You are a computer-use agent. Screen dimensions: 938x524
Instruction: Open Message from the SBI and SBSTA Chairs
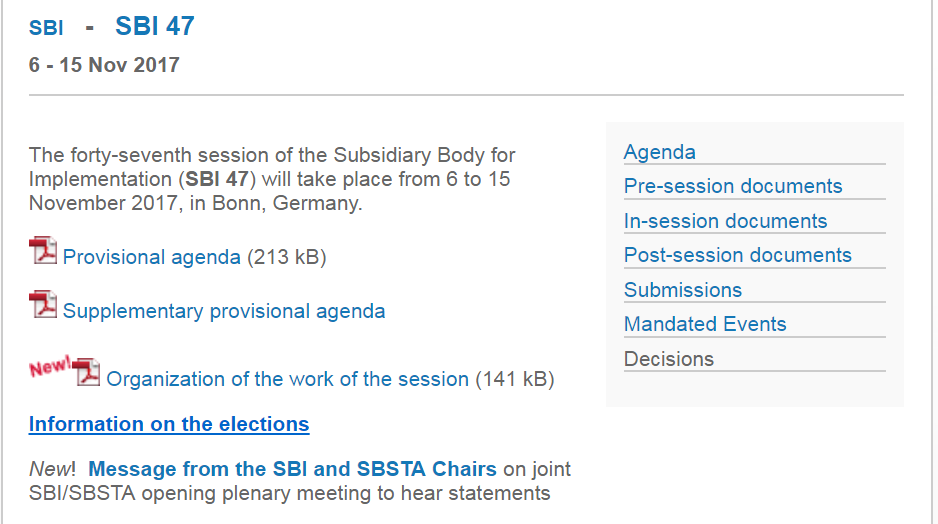coord(292,469)
